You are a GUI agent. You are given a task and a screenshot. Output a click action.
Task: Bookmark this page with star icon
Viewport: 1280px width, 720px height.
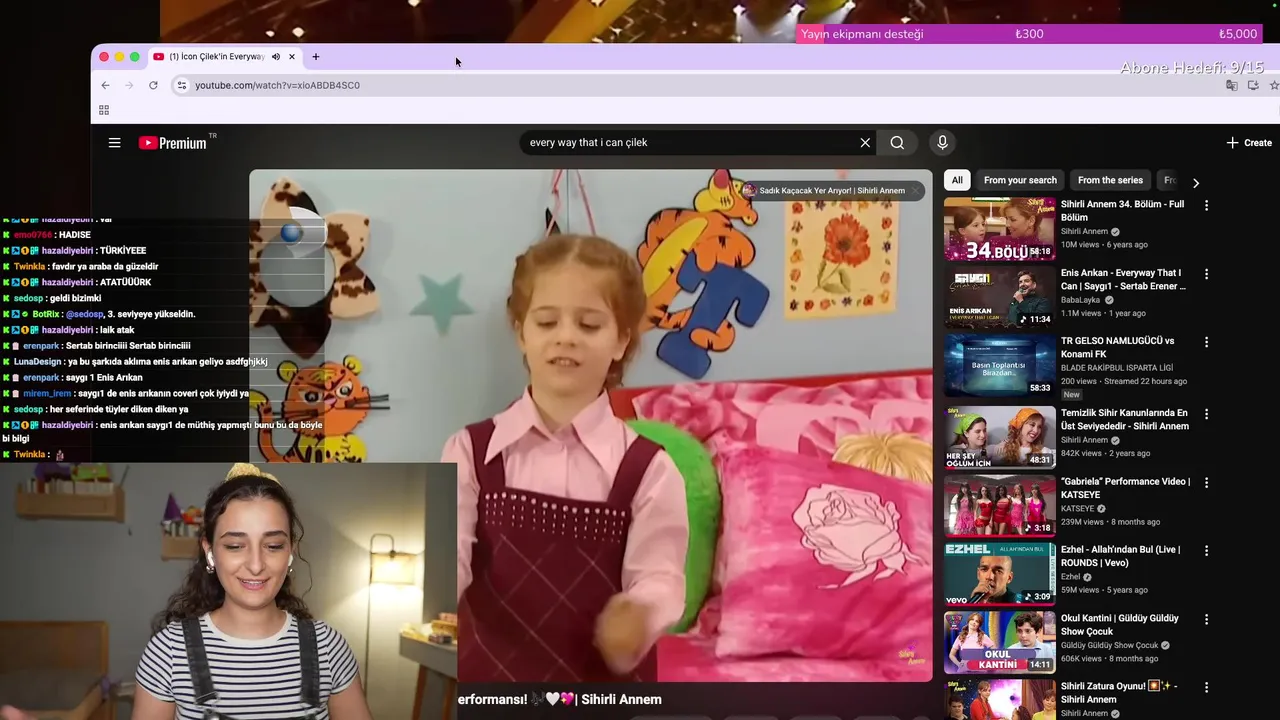tap(1274, 85)
